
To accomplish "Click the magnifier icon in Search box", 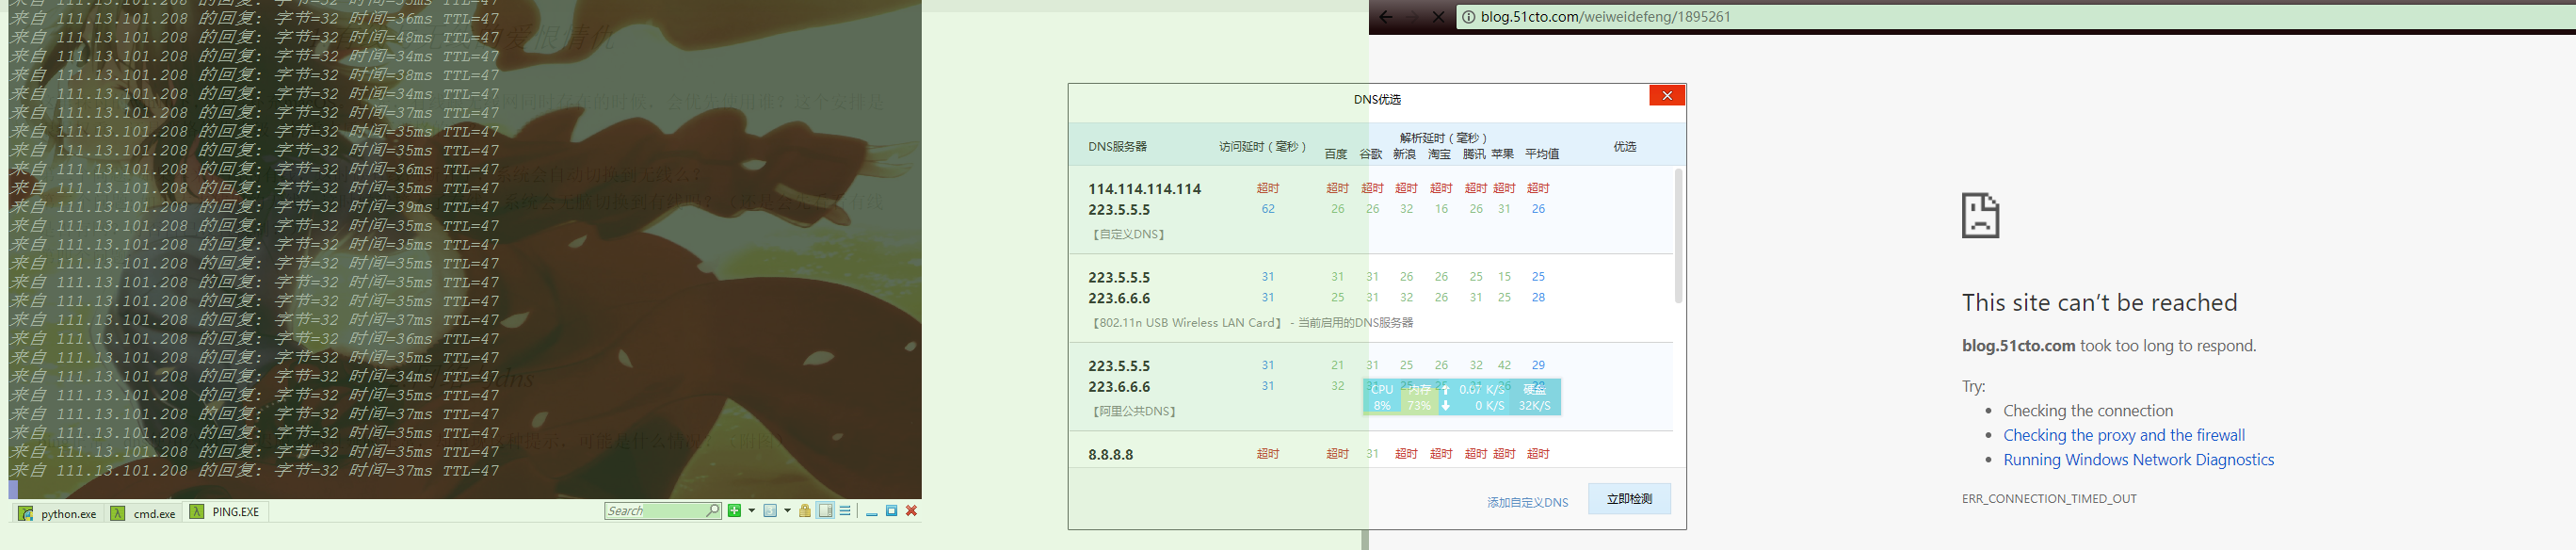I will [x=712, y=511].
